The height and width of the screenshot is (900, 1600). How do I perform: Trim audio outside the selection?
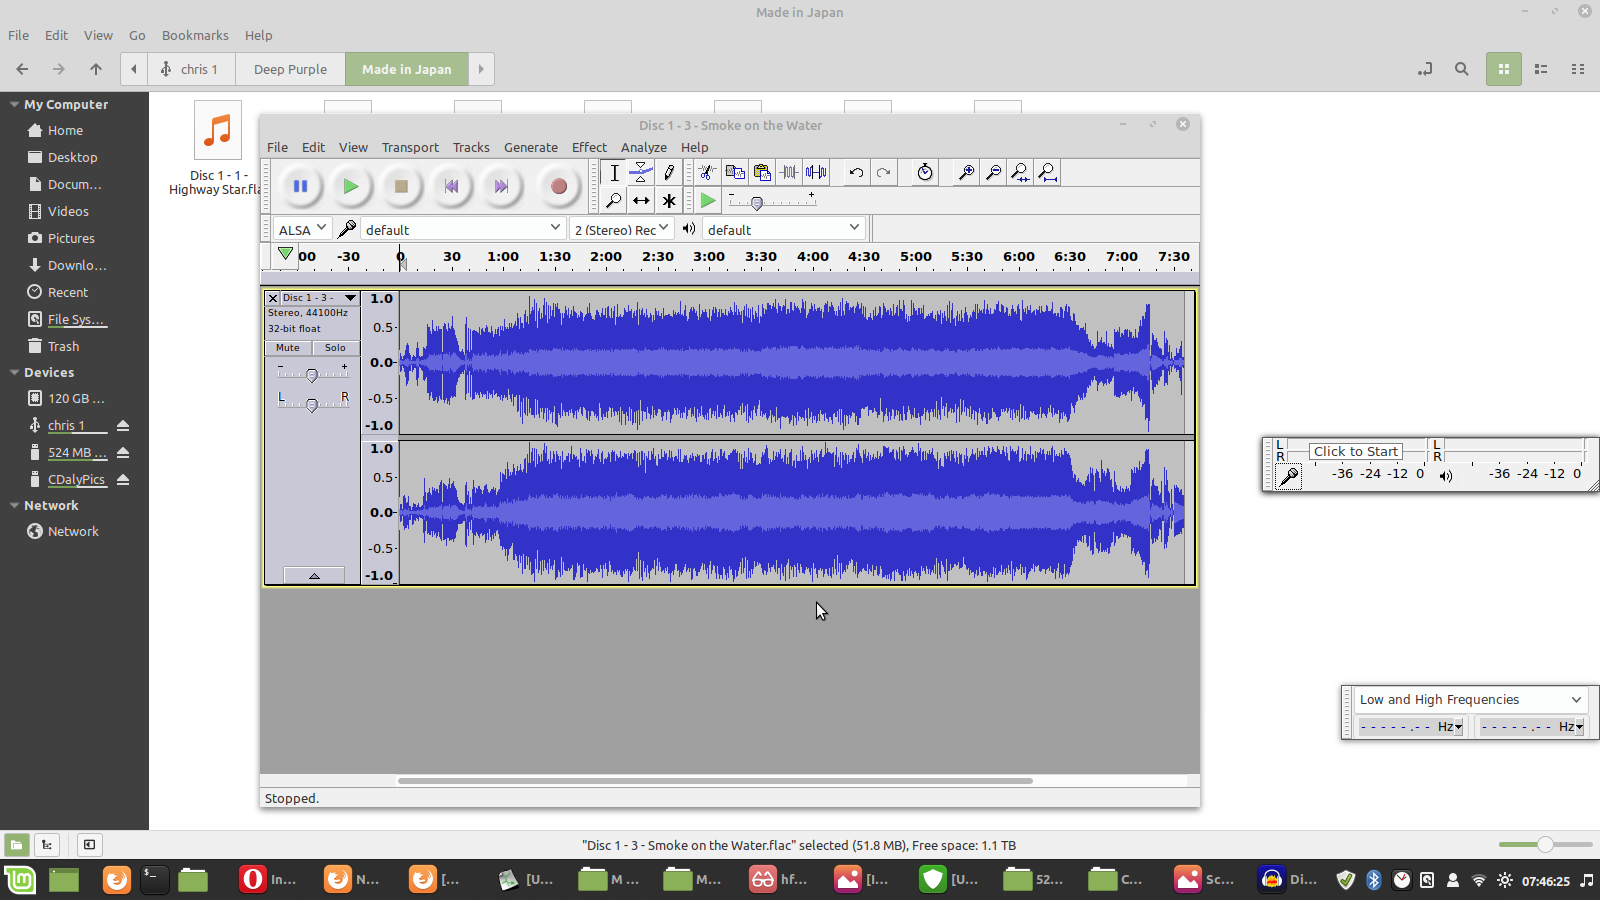[x=789, y=172]
